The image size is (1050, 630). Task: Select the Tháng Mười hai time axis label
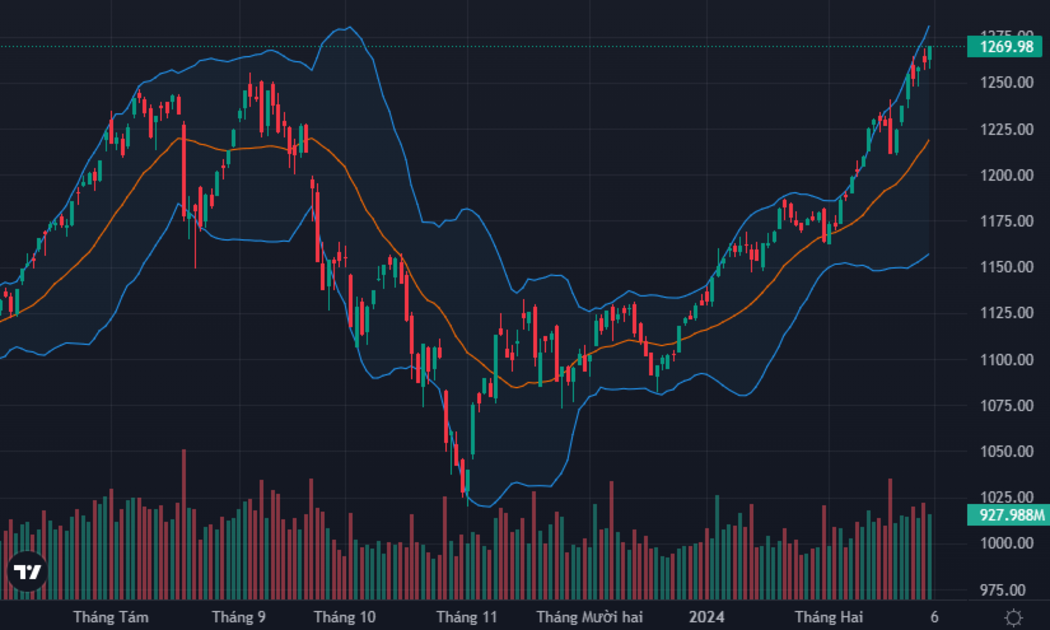click(589, 617)
